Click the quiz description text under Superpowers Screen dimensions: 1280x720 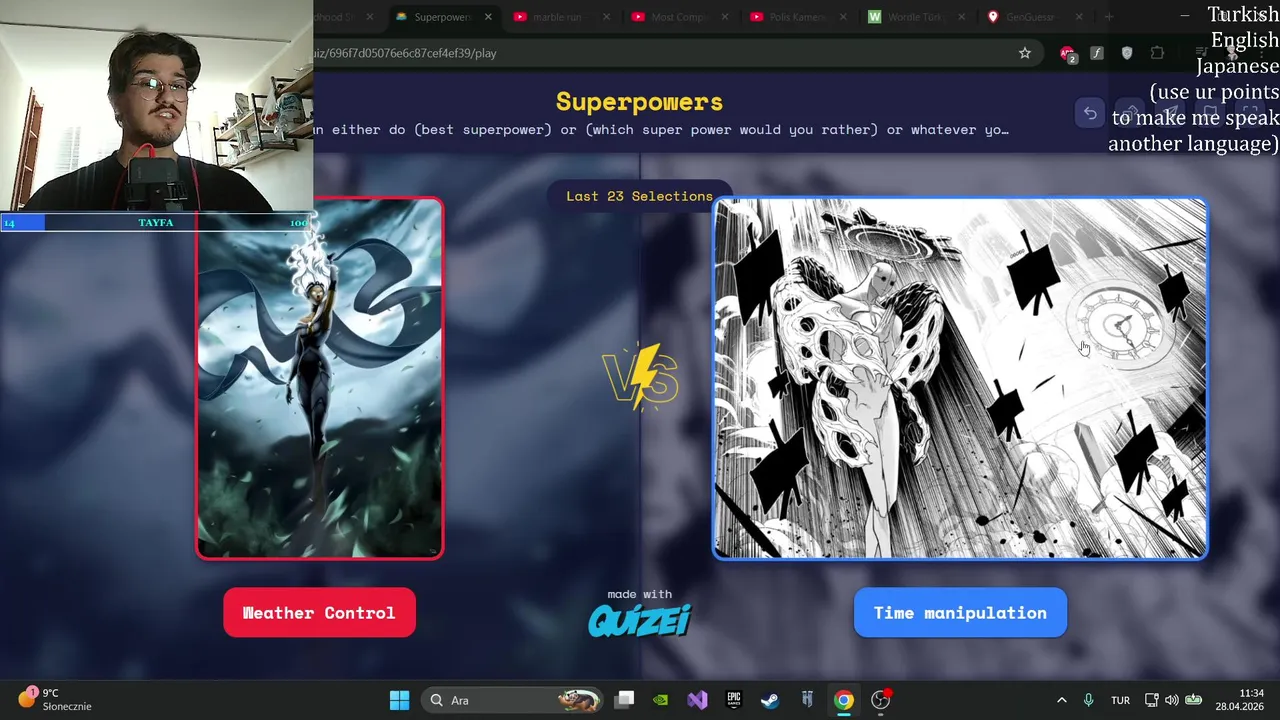click(660, 130)
